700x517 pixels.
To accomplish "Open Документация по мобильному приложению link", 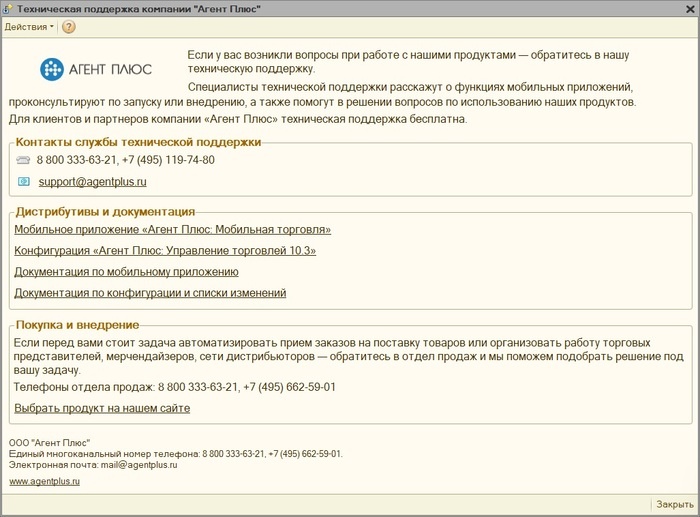I will click(126, 271).
